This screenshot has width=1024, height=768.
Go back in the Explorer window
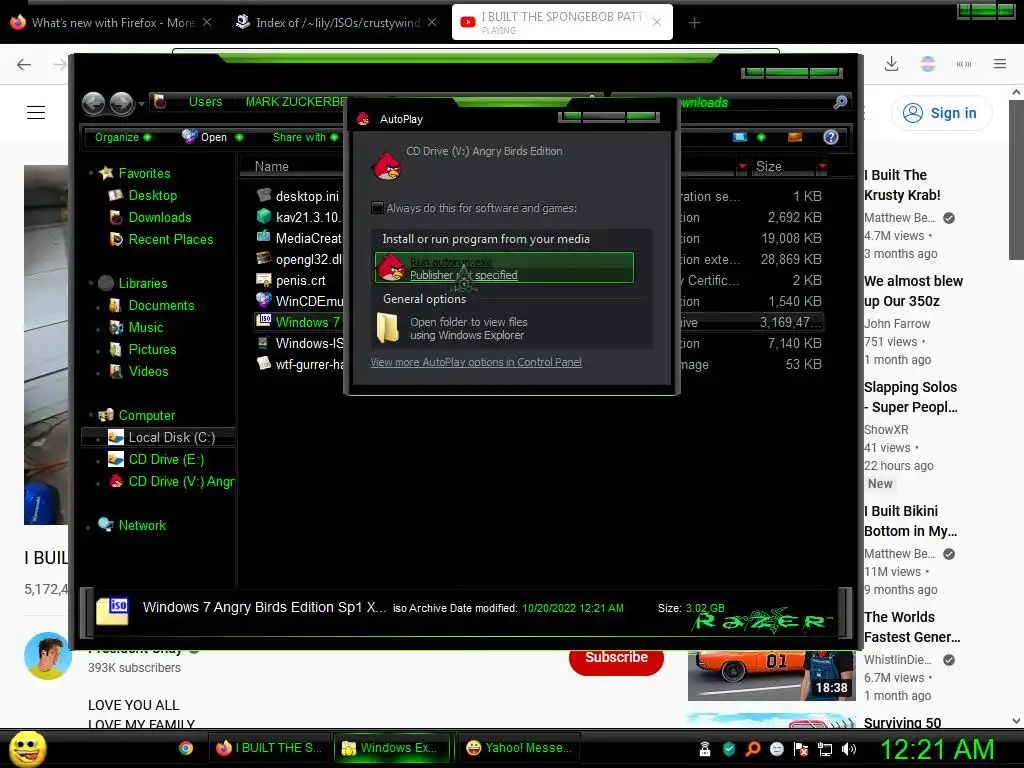tap(93, 103)
